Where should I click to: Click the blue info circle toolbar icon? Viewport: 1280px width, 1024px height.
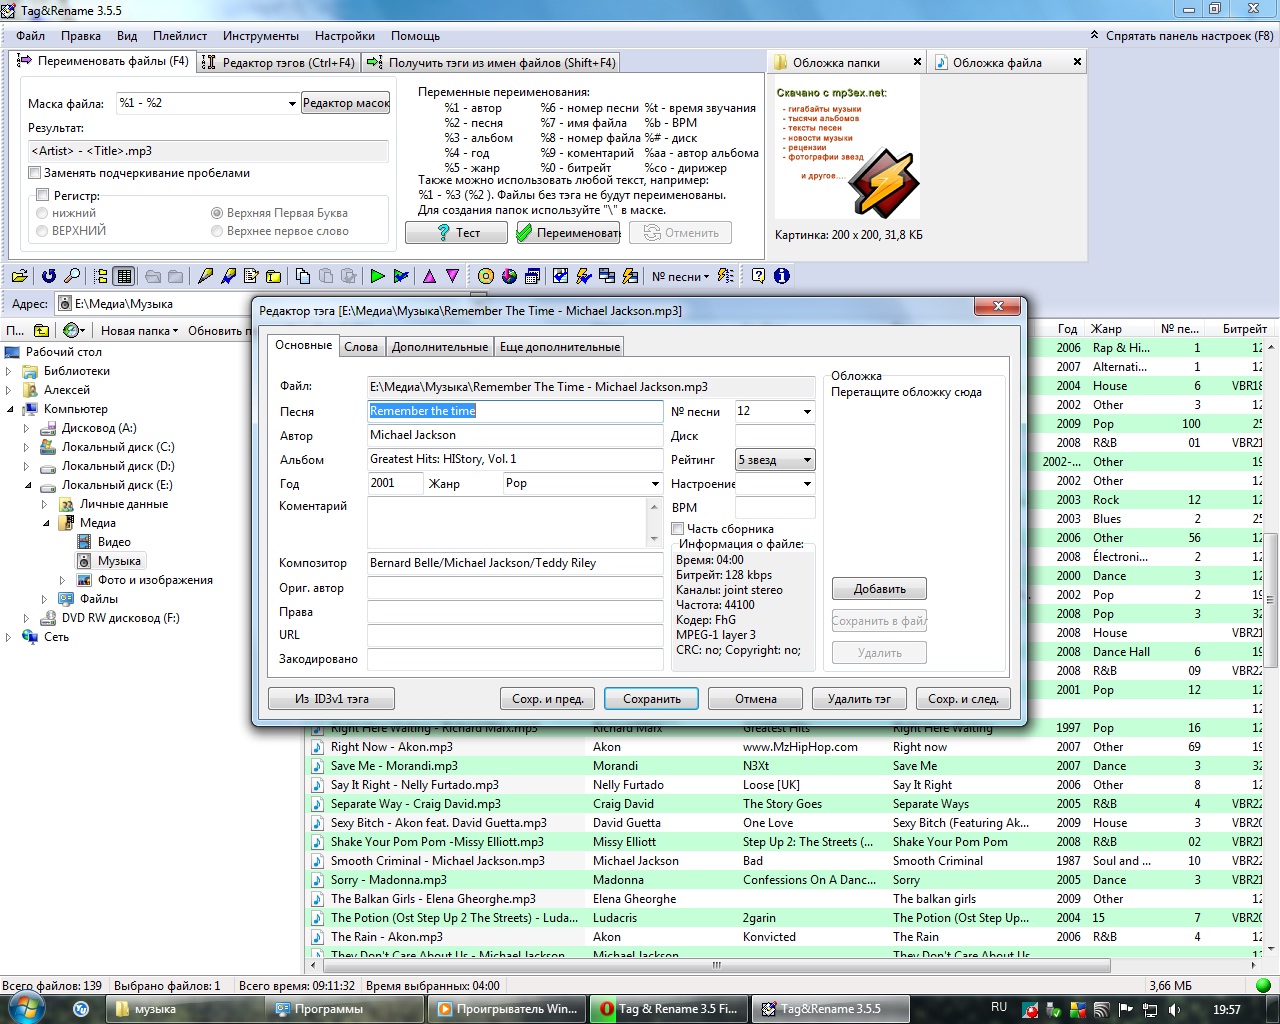coord(782,276)
